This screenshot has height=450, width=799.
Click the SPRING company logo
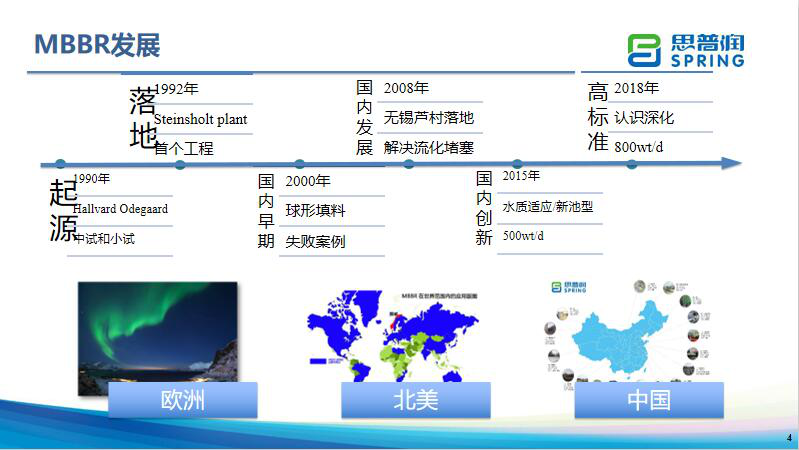(x=686, y=50)
